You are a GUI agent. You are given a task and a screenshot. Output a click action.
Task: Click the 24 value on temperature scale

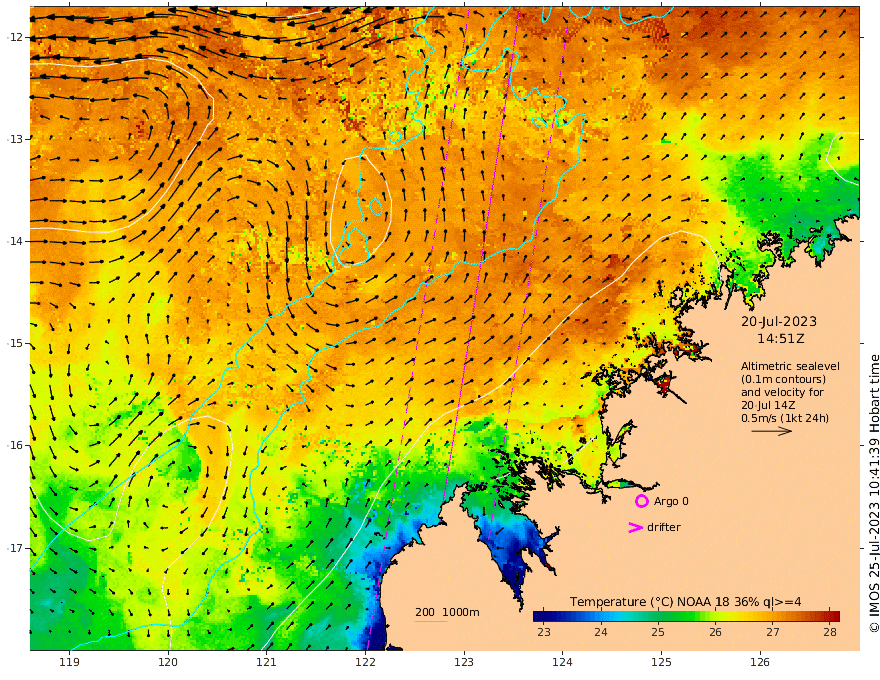pos(601,632)
